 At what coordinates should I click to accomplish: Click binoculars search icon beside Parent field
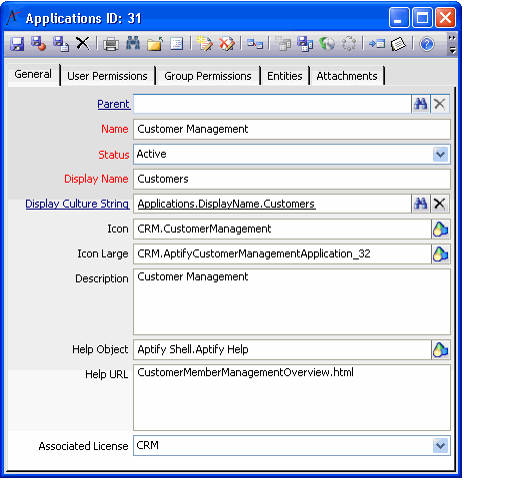[x=421, y=104]
